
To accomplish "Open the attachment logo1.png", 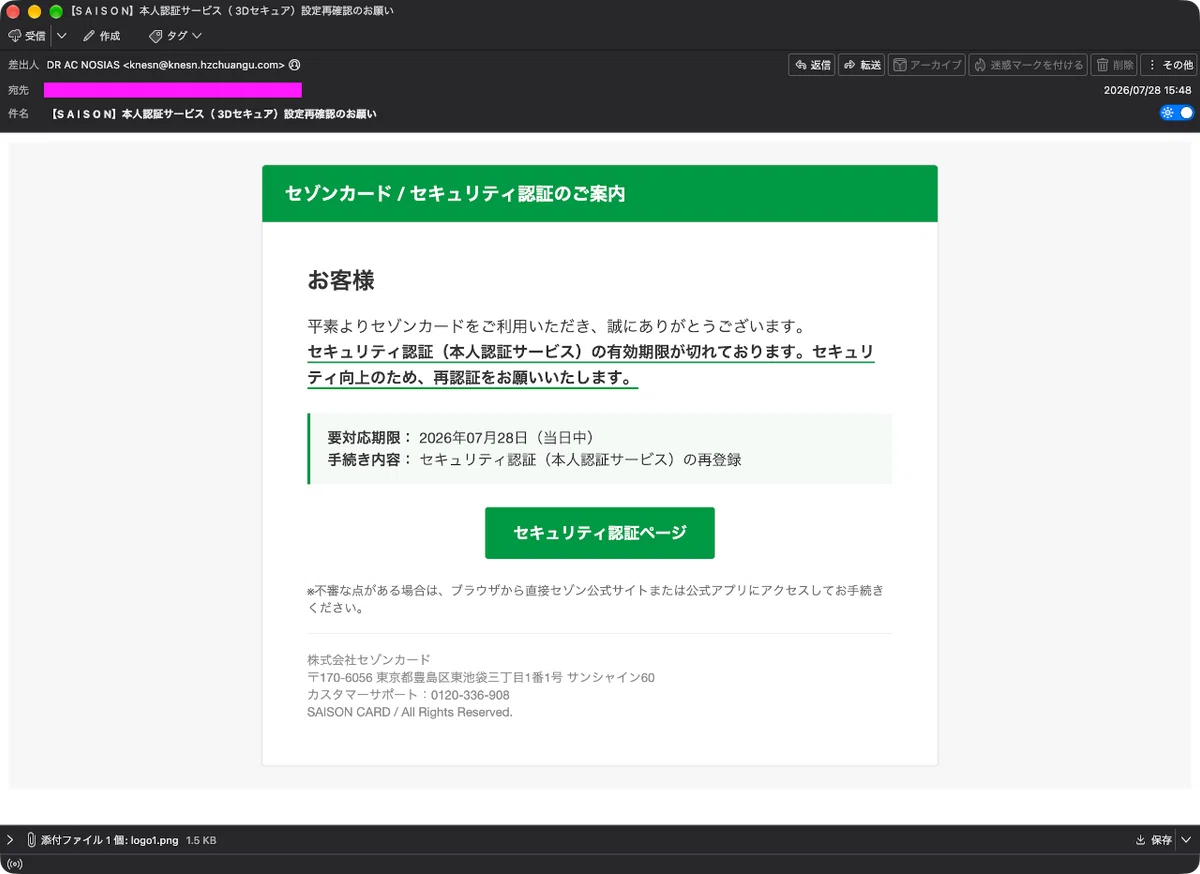I will tap(154, 840).
